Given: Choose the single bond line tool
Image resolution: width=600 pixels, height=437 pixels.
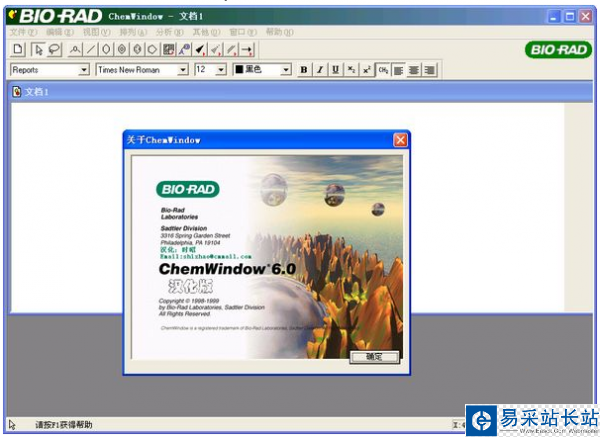Looking at the screenshot, I should tap(91, 49).
